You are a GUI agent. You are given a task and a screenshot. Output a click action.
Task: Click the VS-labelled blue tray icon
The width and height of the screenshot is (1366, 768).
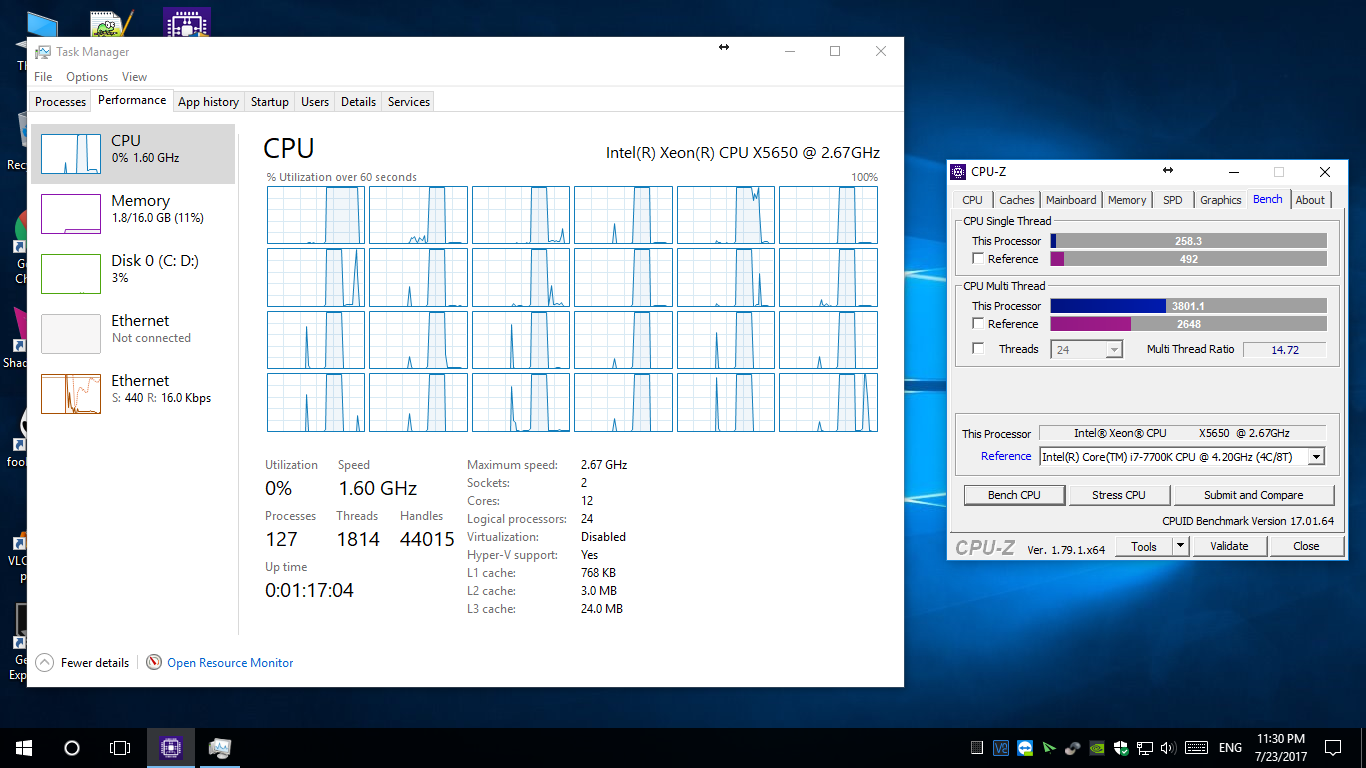(x=1001, y=748)
